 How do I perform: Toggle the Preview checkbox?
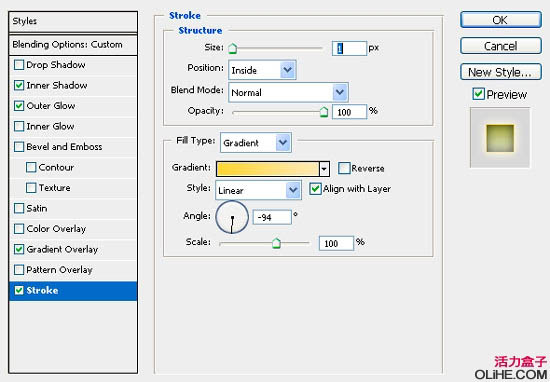[x=478, y=94]
